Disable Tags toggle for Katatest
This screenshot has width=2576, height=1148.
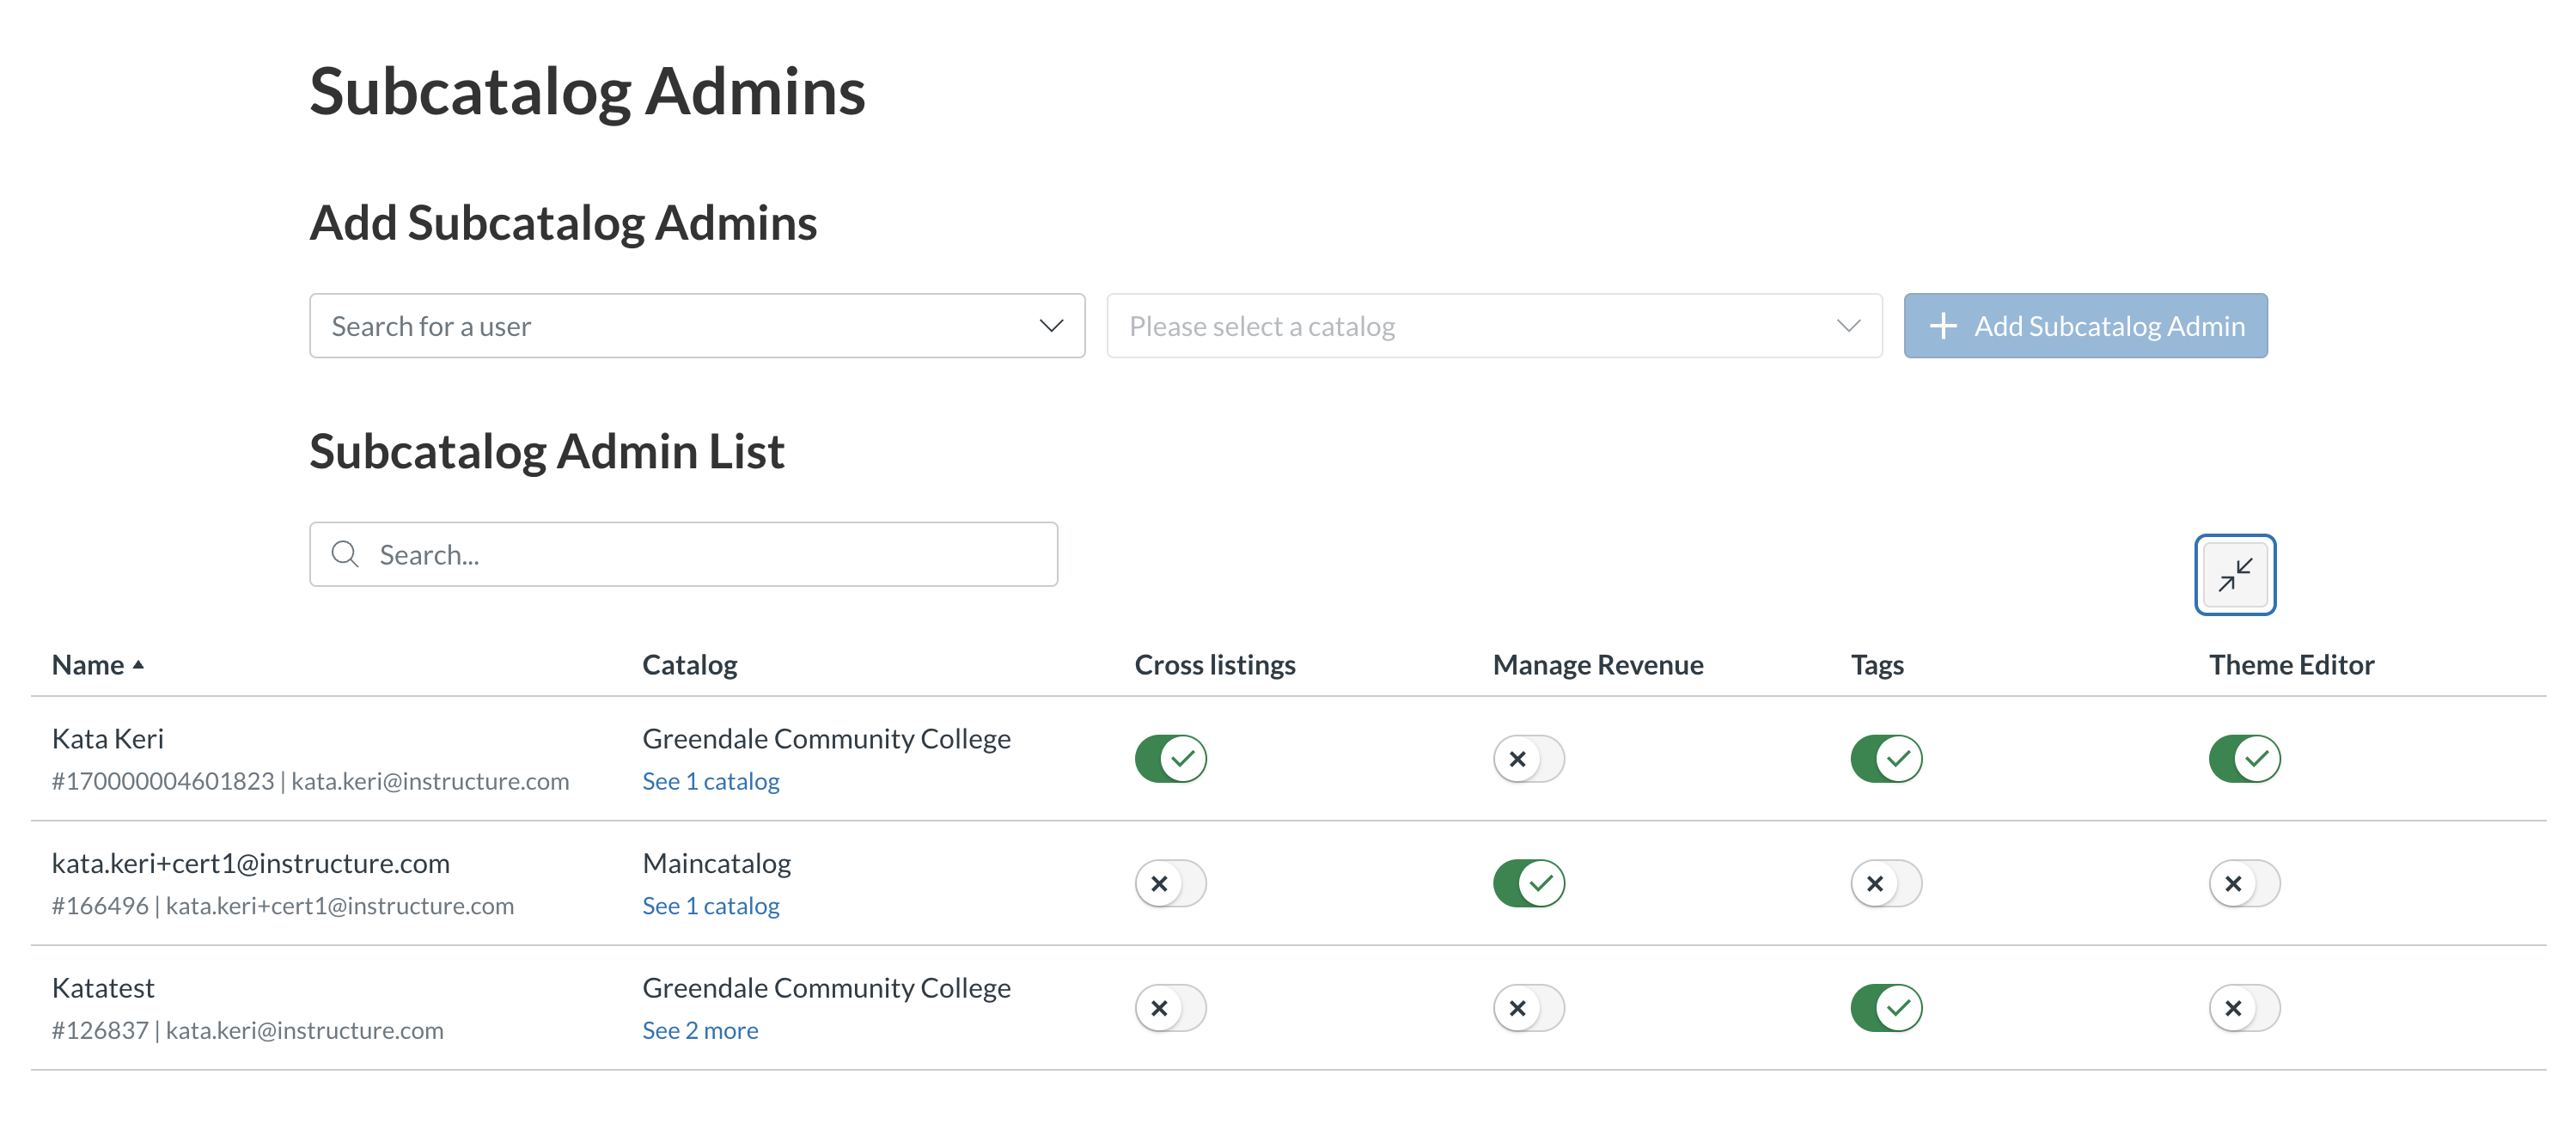point(1886,1008)
